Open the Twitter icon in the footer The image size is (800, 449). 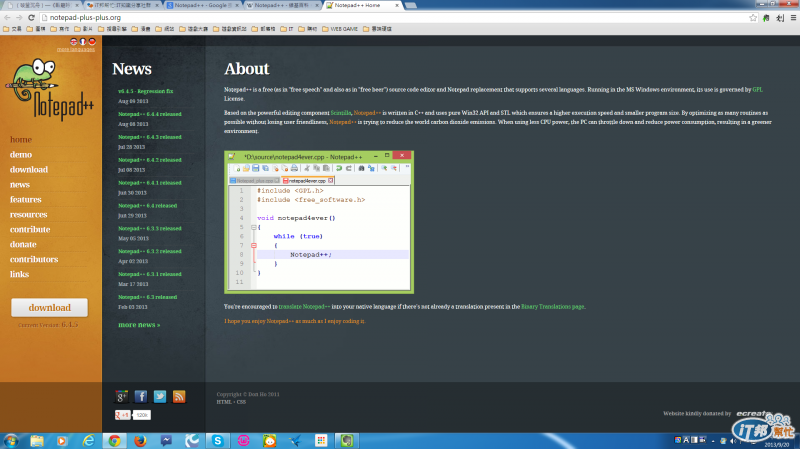coord(160,396)
